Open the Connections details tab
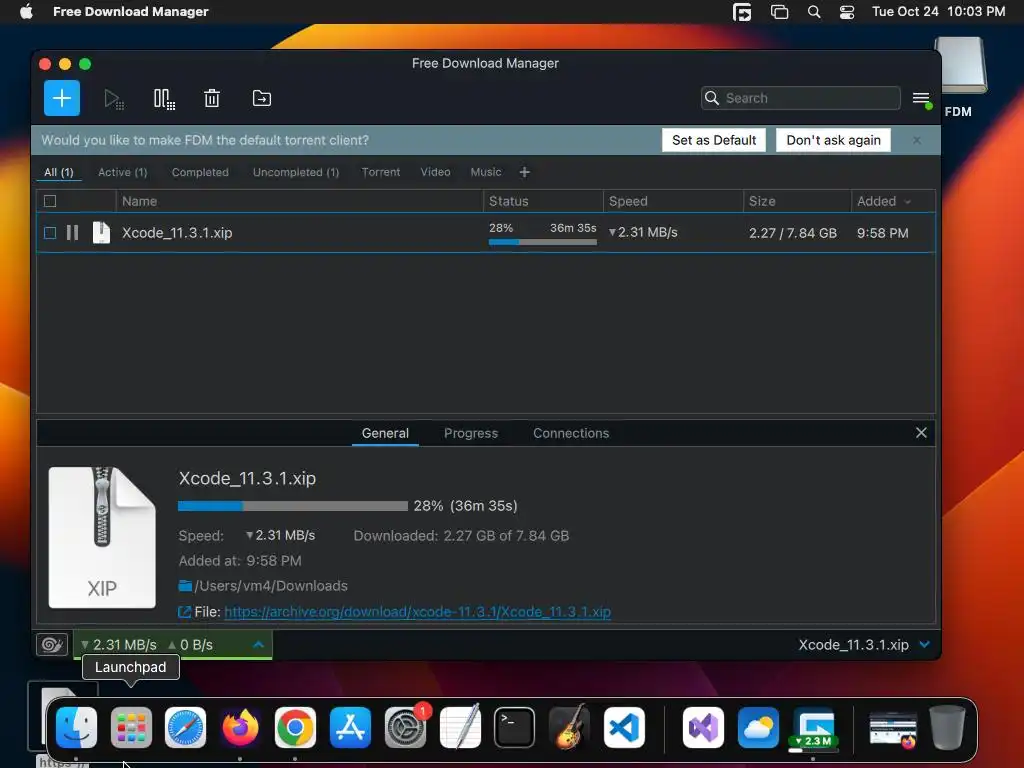This screenshot has height=768, width=1024. [571, 433]
